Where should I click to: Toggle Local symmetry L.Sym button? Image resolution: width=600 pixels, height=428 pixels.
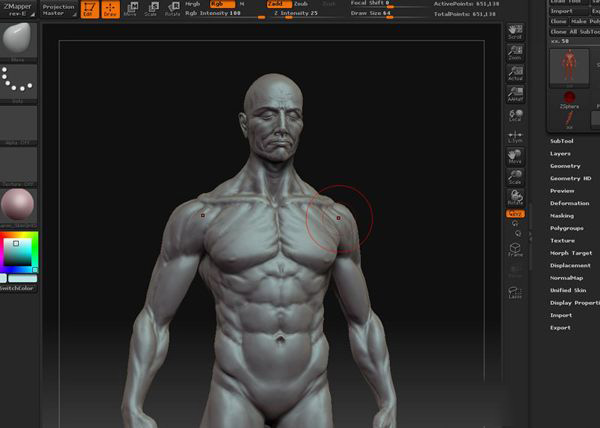click(515, 136)
